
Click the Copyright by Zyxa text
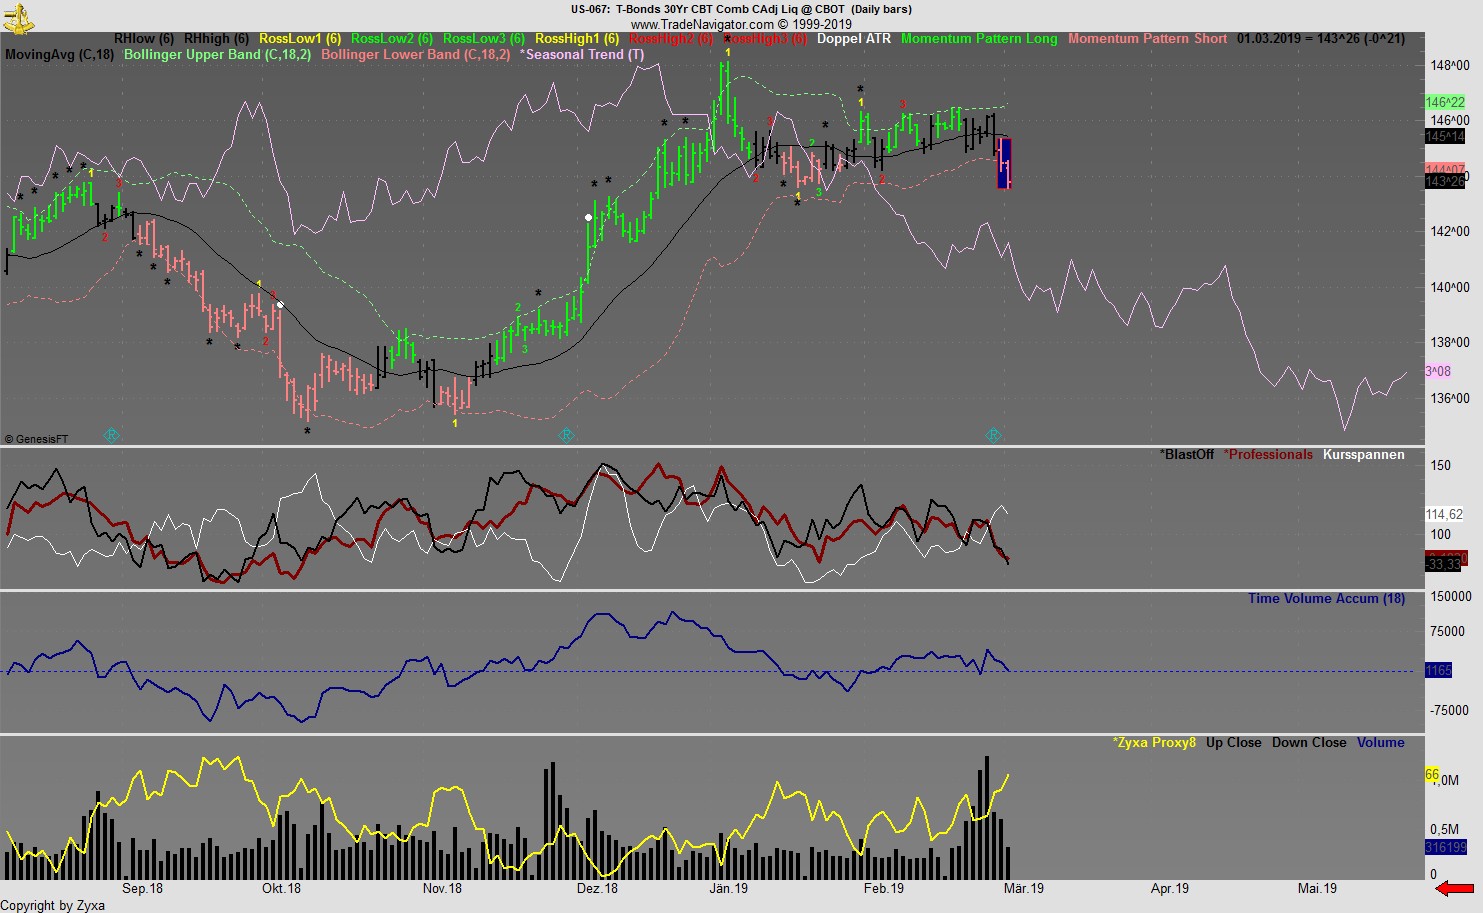point(52,906)
